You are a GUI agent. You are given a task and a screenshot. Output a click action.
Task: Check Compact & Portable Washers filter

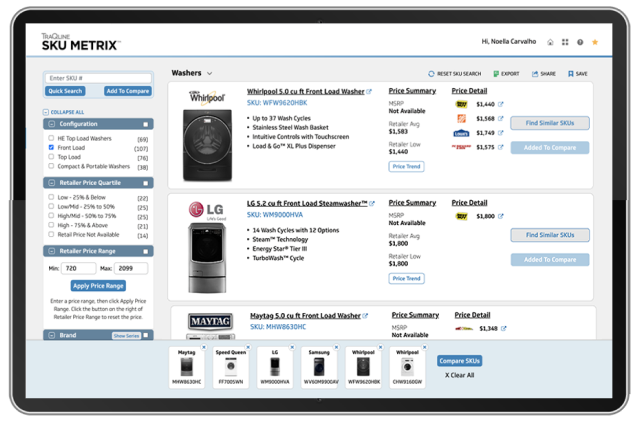[x=51, y=166]
